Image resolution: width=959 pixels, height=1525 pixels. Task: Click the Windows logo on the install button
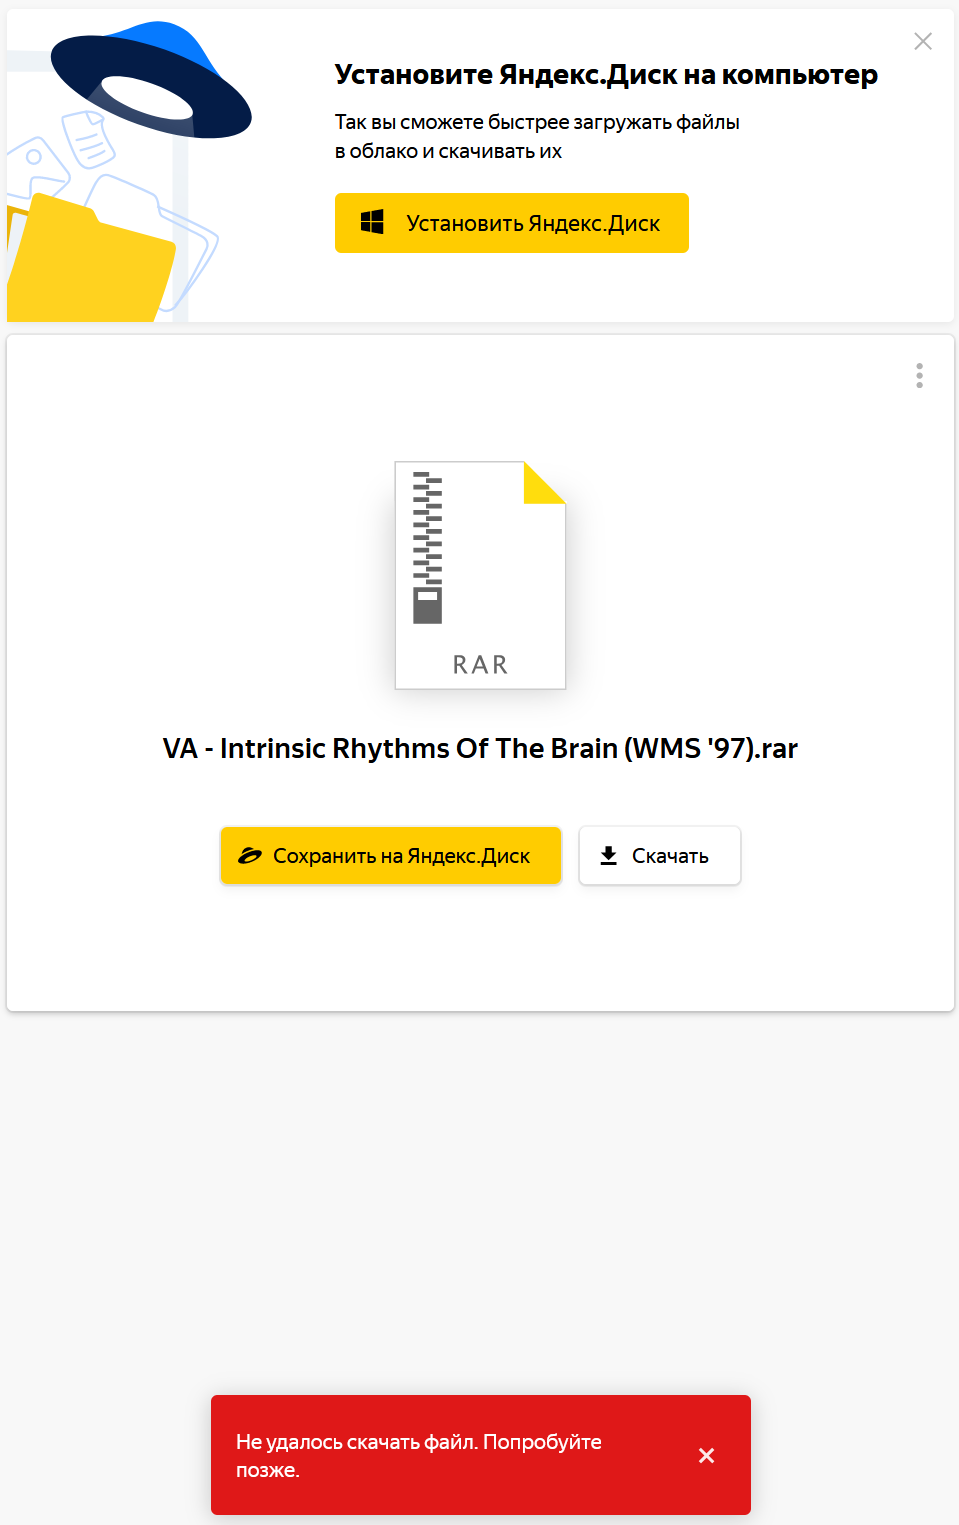372,222
